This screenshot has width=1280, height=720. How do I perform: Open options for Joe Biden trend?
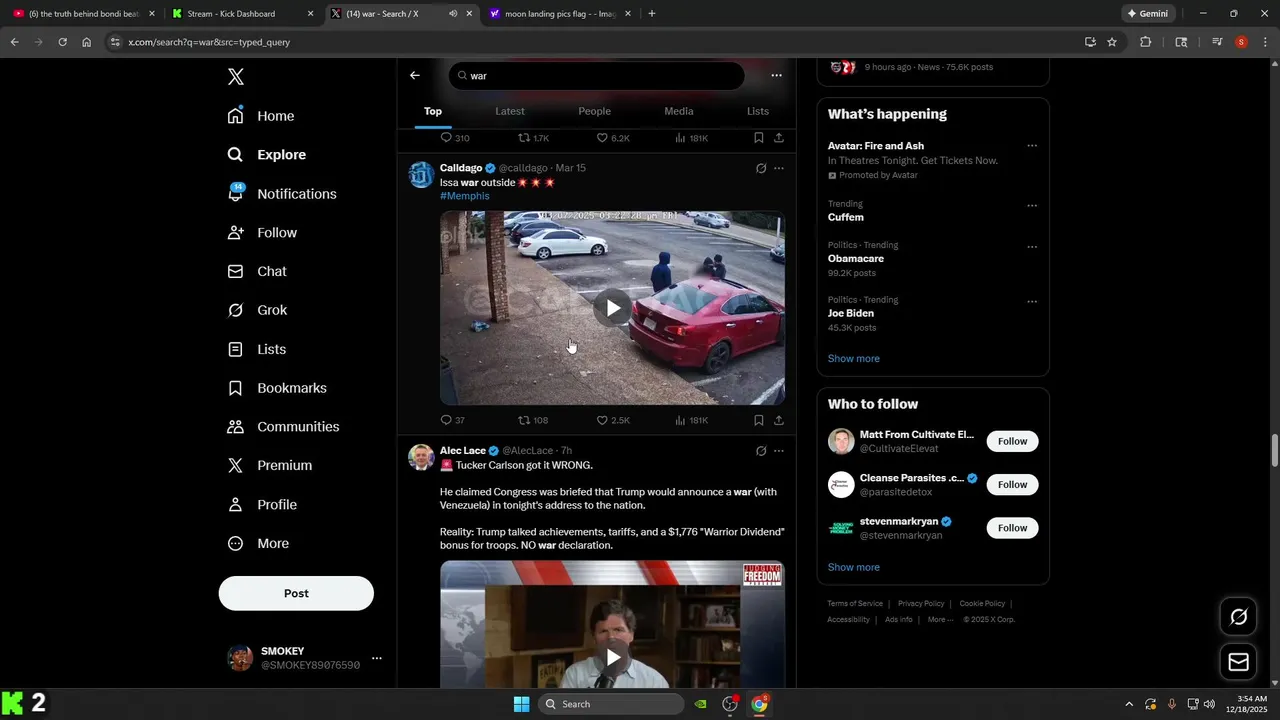[1032, 302]
